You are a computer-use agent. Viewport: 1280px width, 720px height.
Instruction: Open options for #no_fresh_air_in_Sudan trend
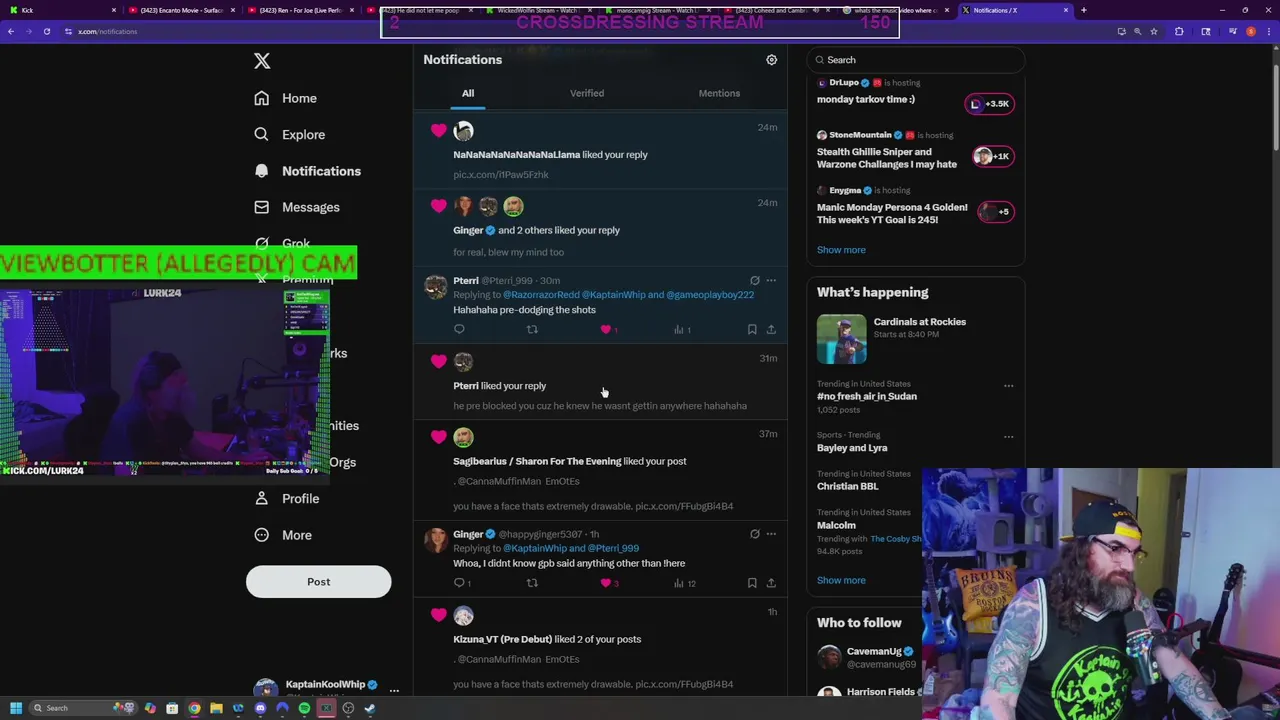pyautogui.click(x=1008, y=386)
